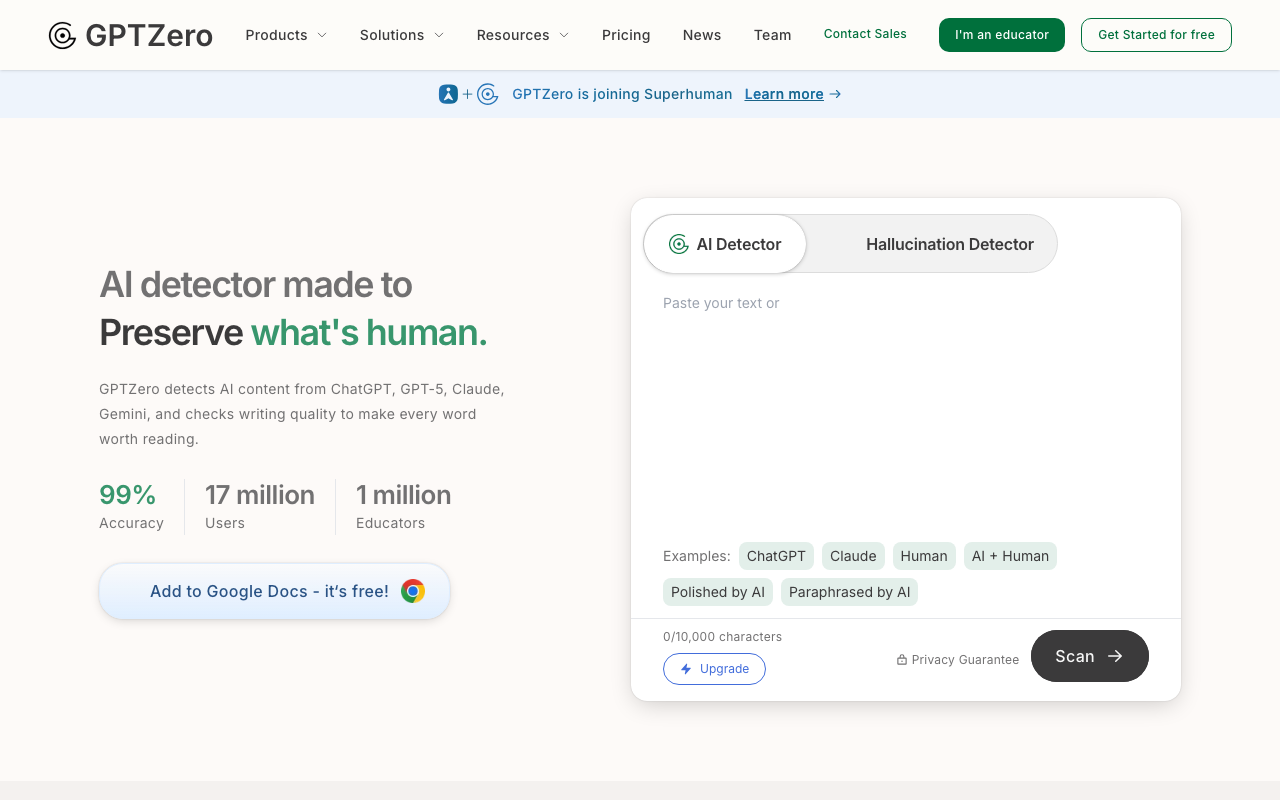Load the Polished by AI example
1280x800 pixels.
click(718, 592)
